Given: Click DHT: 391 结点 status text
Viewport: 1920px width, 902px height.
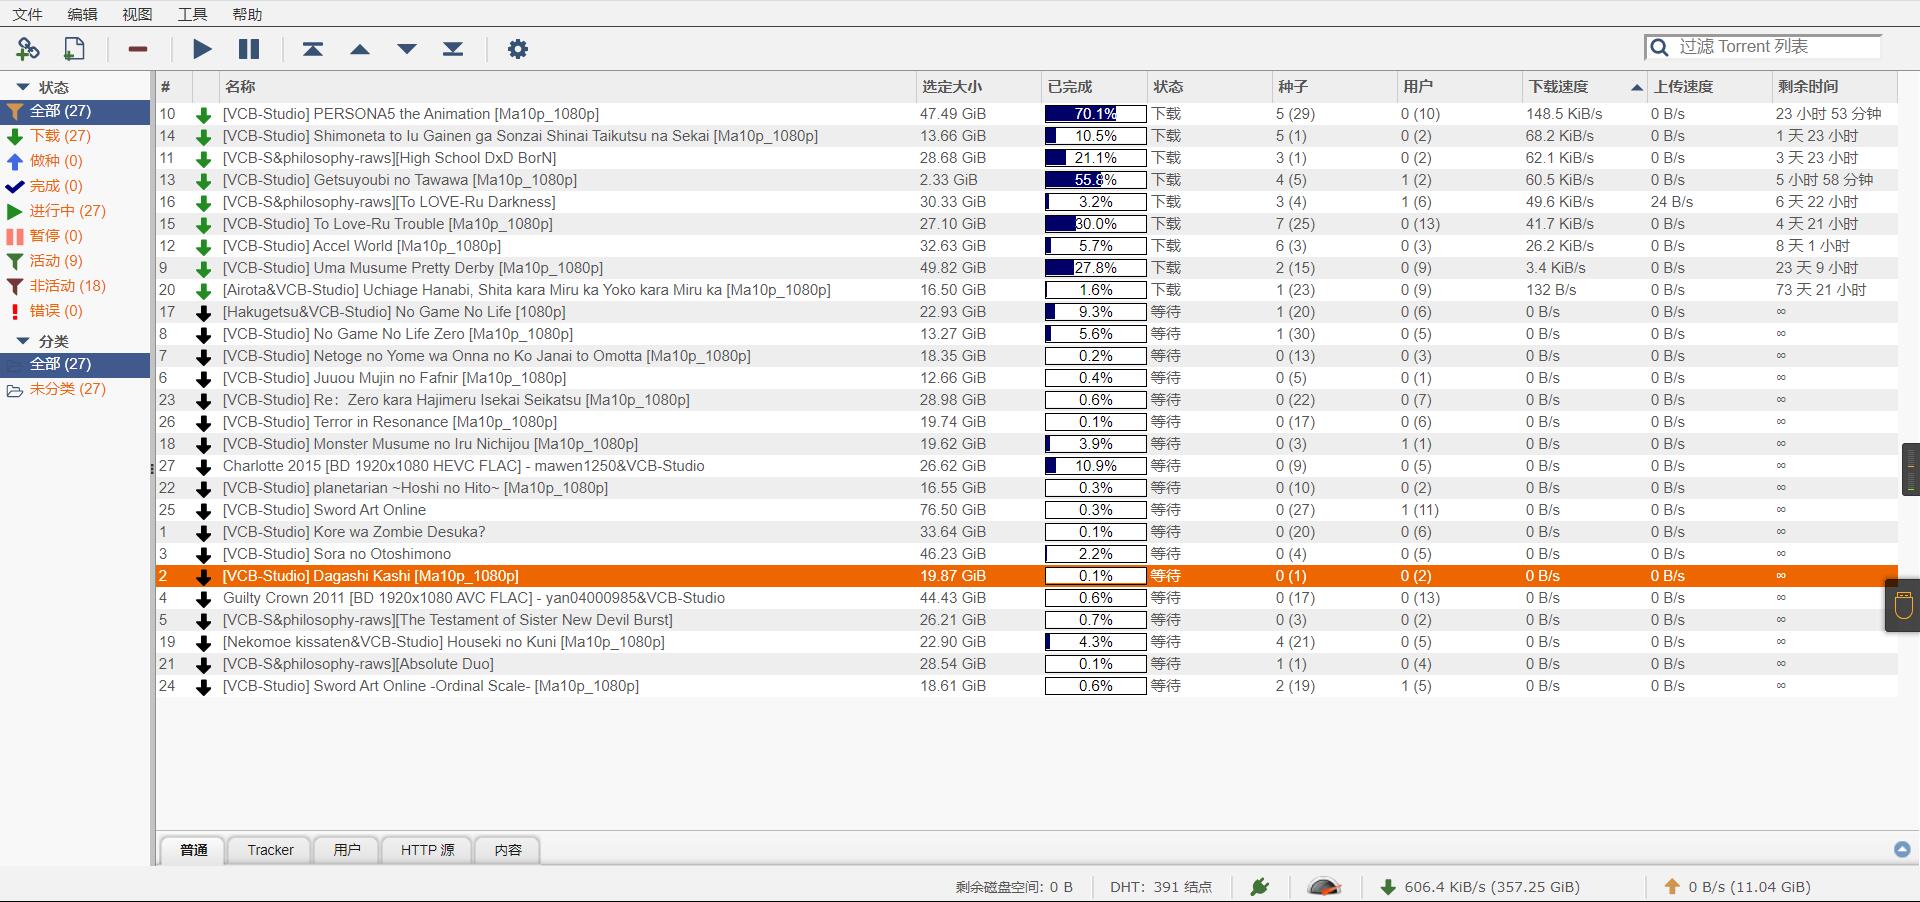Looking at the screenshot, I should click(1161, 887).
